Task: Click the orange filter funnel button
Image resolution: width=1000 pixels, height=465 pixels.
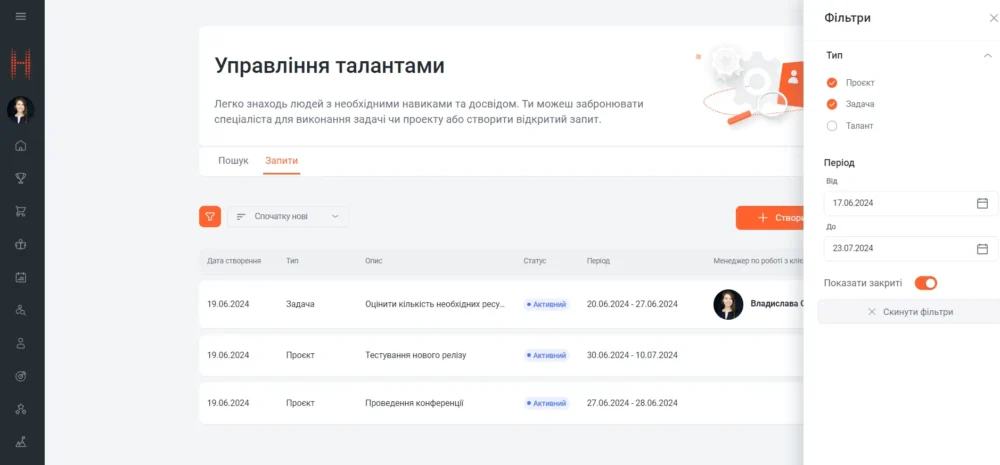Action: [x=210, y=216]
